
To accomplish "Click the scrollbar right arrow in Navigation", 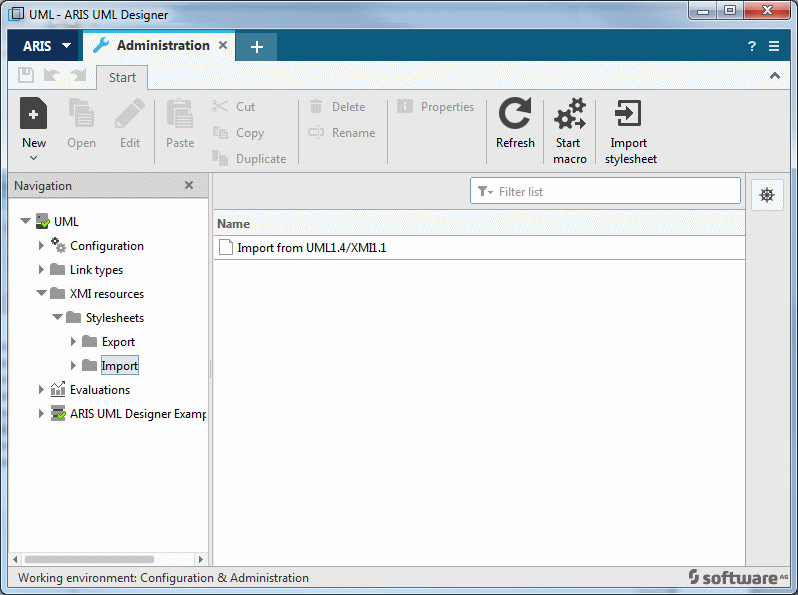I will (x=201, y=559).
